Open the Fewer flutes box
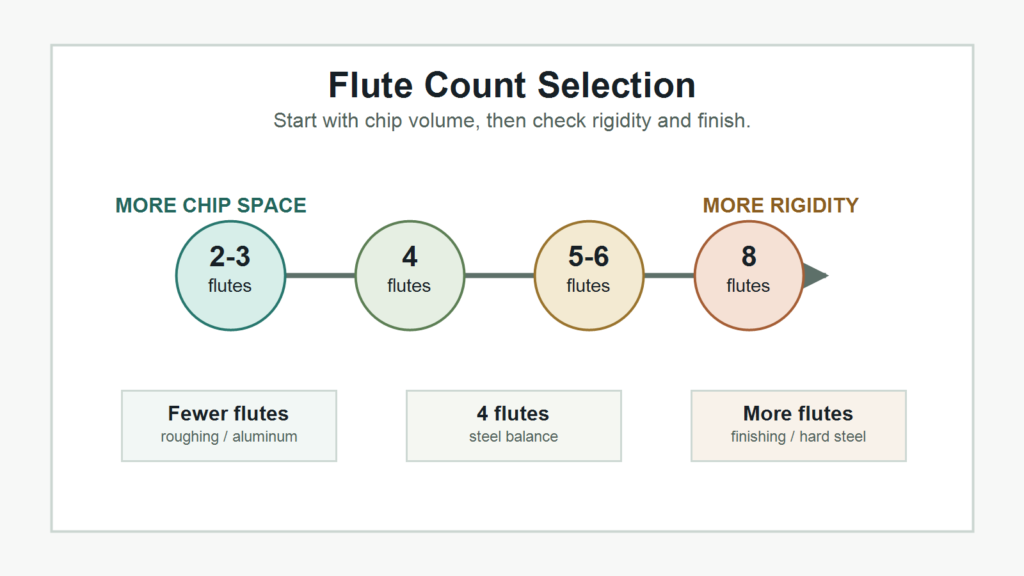The image size is (1024, 576). tap(229, 426)
